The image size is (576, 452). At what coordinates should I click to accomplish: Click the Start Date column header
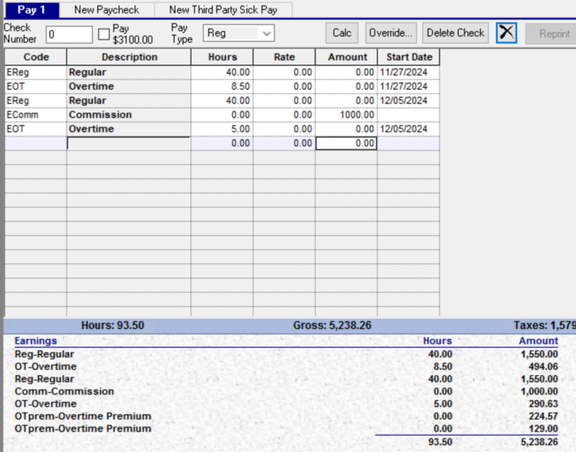(409, 57)
